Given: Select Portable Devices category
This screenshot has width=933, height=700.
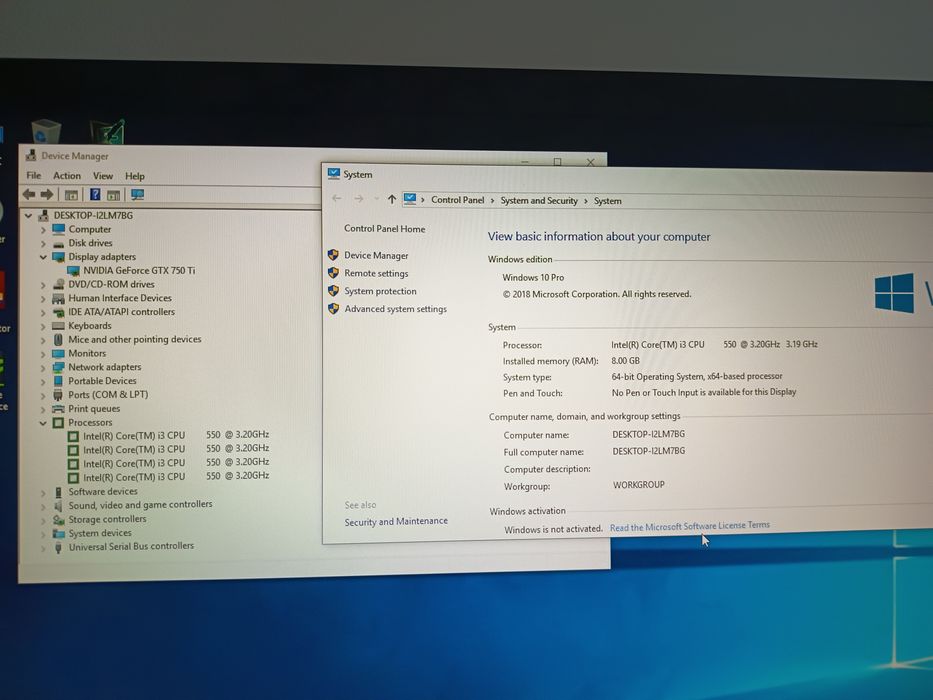Looking at the screenshot, I should coord(102,381).
